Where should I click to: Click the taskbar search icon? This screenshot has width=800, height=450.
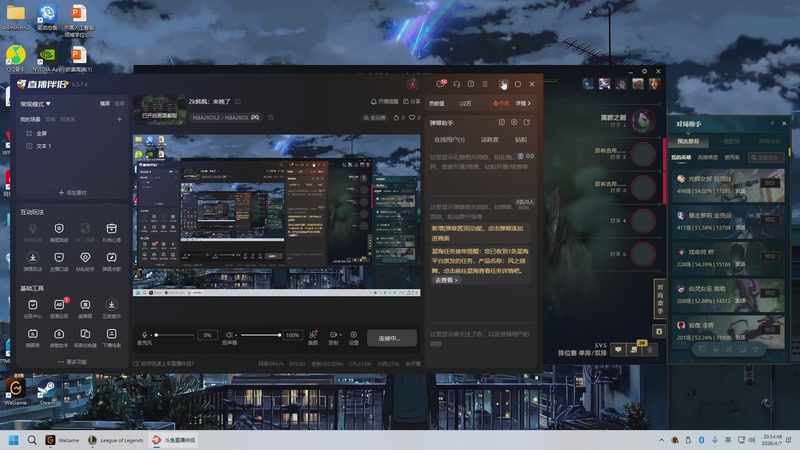click(32, 440)
